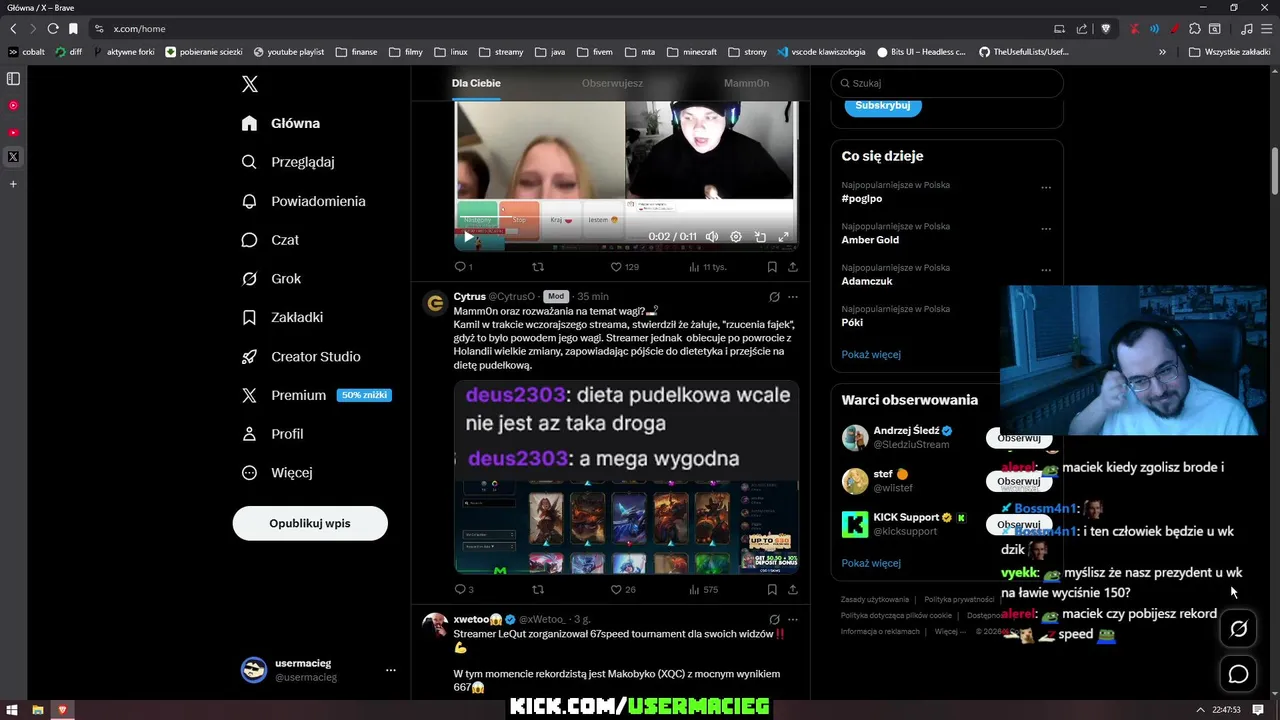Click the X logo in sidebar

point(250,84)
